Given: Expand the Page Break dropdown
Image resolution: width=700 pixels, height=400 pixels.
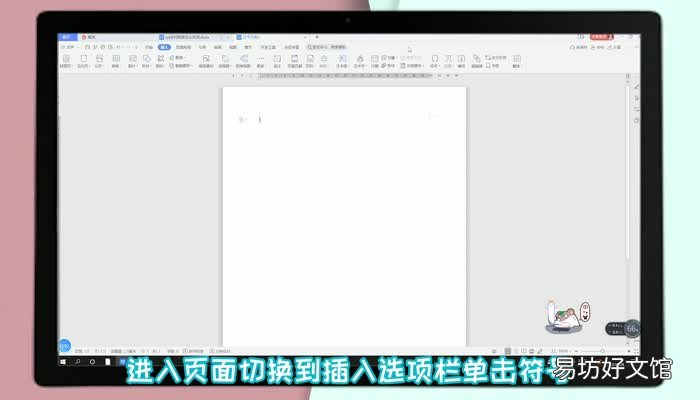Looking at the screenshot, I should click(99, 66).
